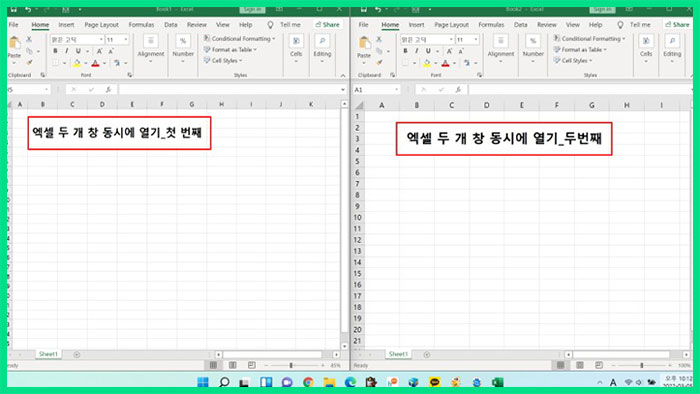Open Windows Start menu on taskbar
Screen dimensions: 700x394
[x=203, y=382]
